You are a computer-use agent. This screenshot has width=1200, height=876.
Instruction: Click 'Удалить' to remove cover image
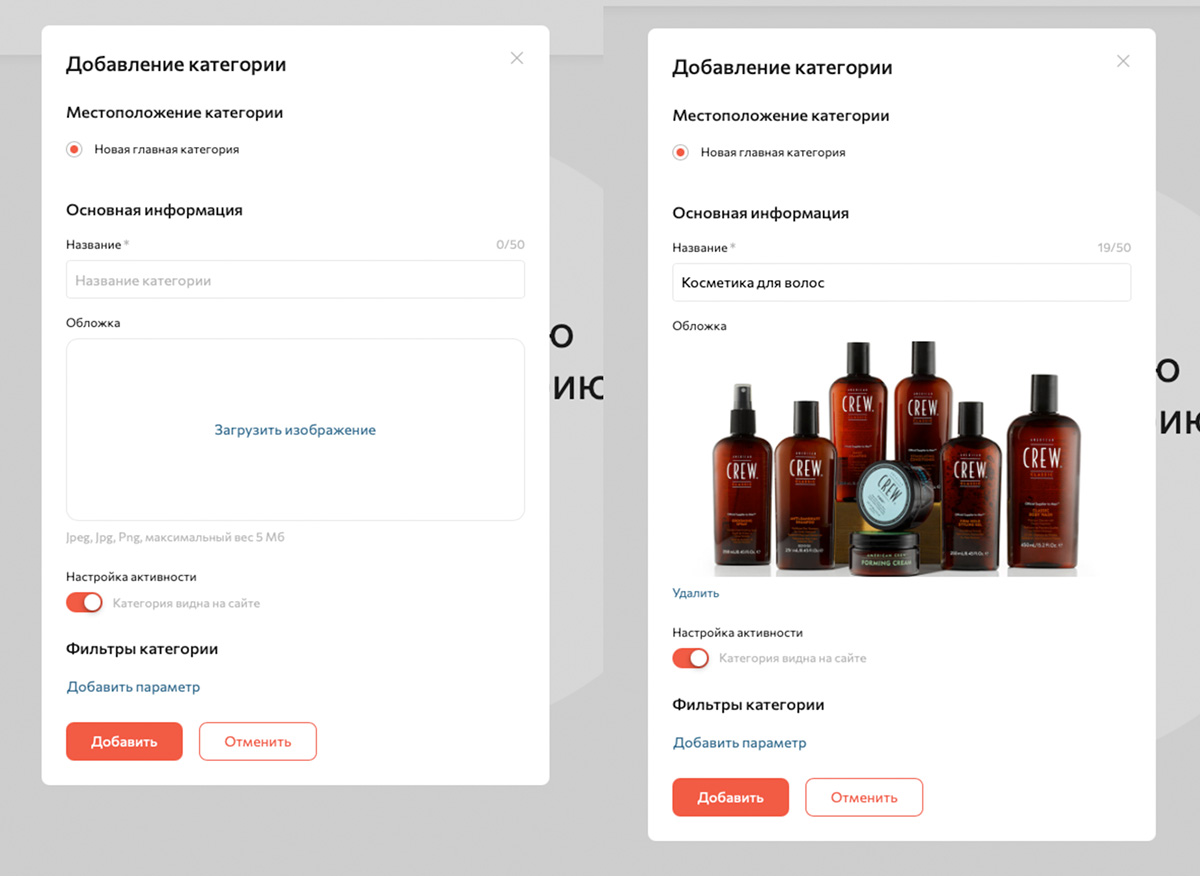(696, 593)
